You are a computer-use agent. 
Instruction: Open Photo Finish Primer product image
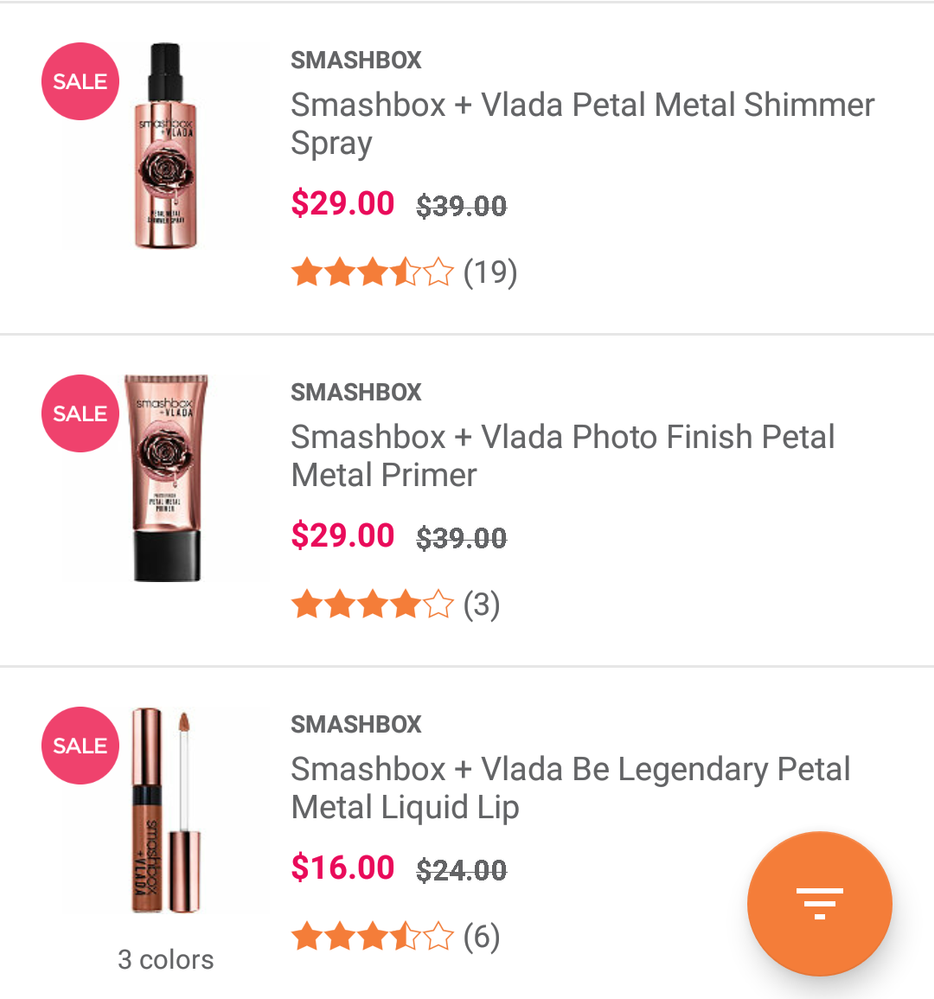tap(166, 478)
